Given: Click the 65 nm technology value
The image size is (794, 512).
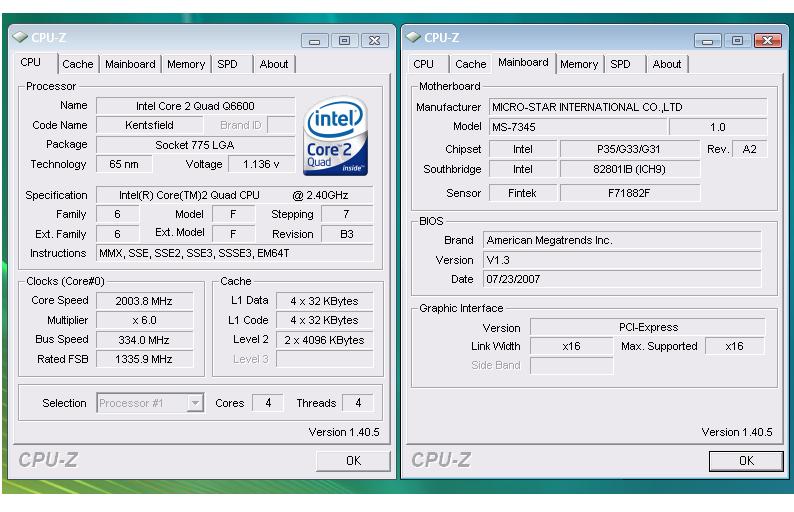Looking at the screenshot, I should (x=124, y=165).
